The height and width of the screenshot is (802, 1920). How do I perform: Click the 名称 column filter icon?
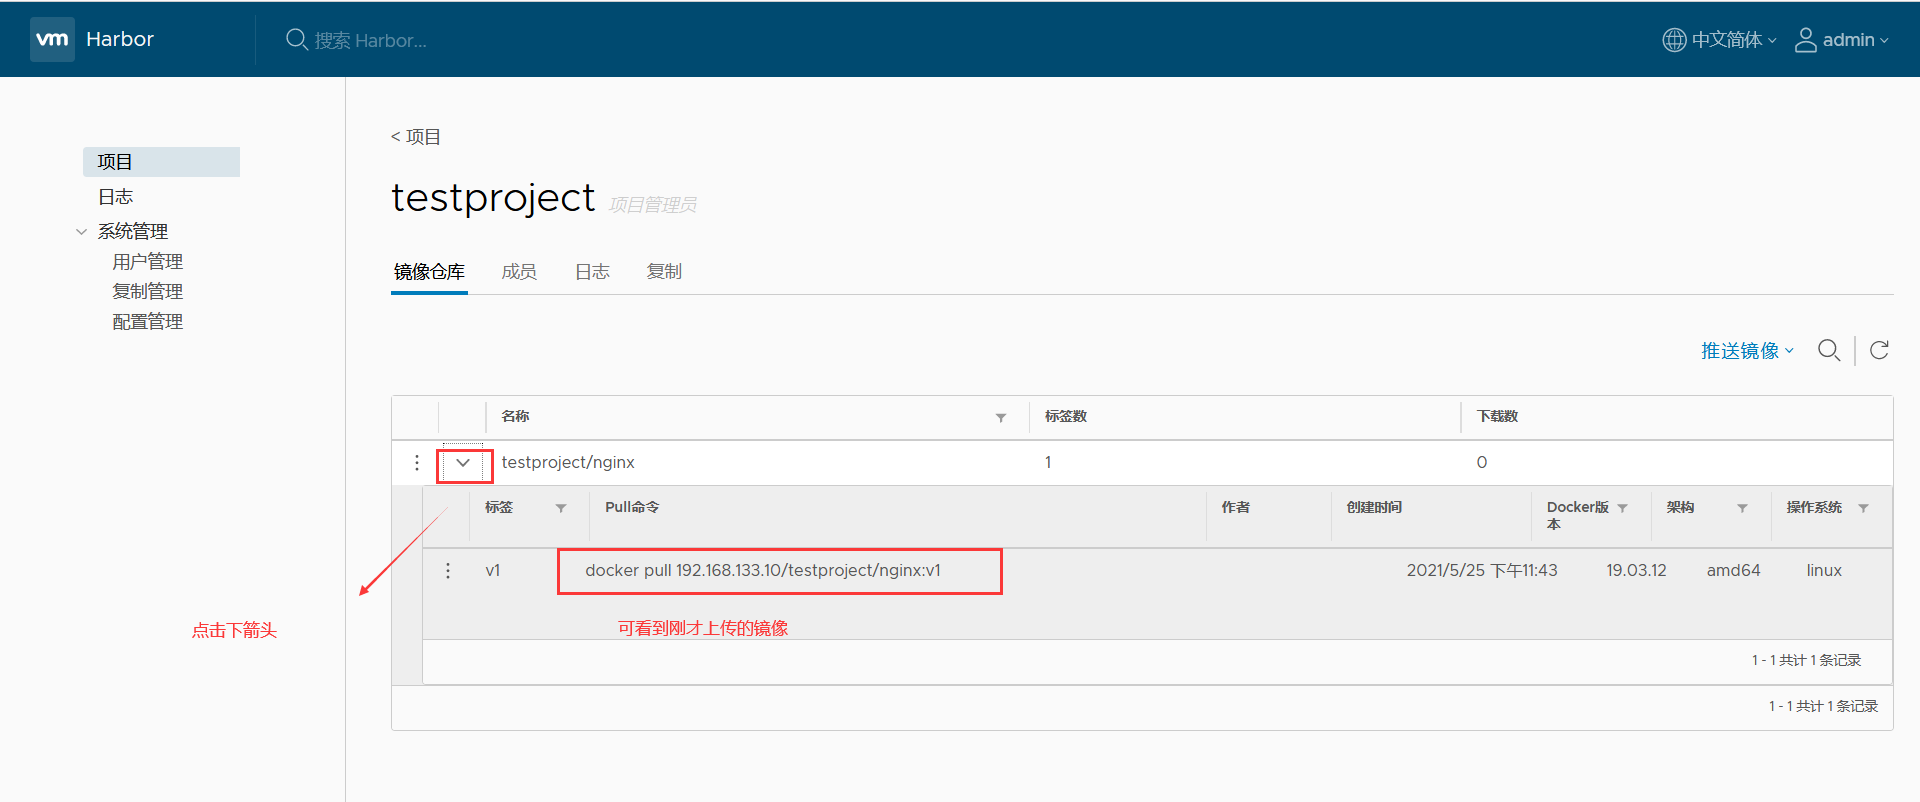coord(1001,418)
